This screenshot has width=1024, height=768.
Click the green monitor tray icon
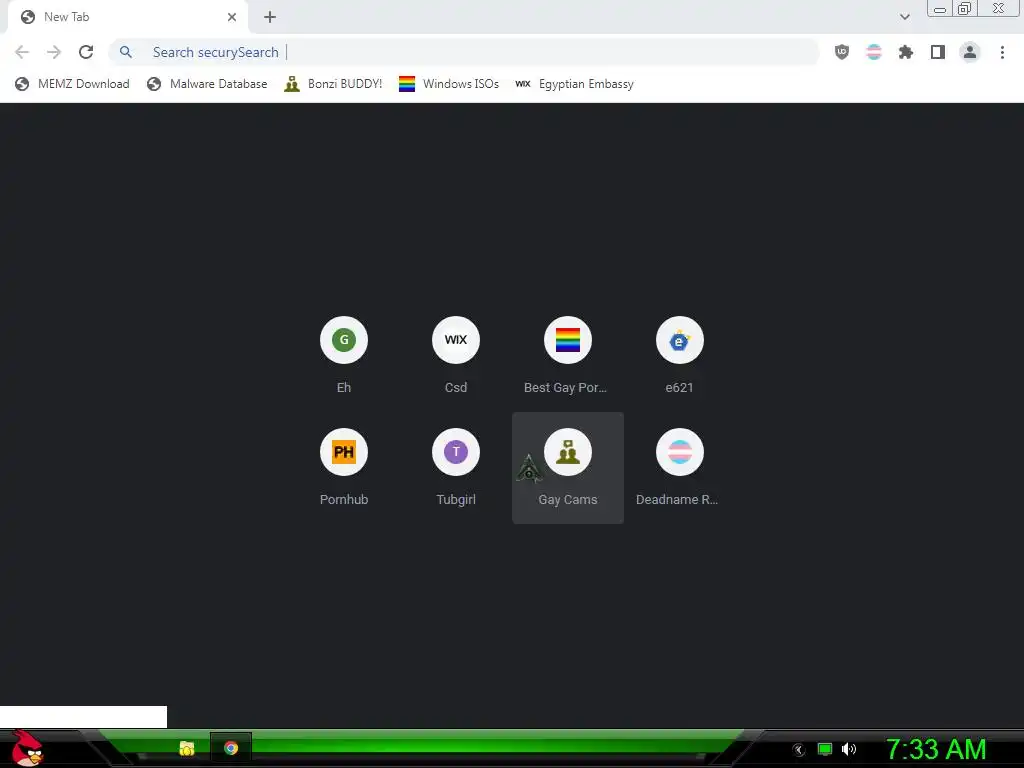[x=825, y=749]
